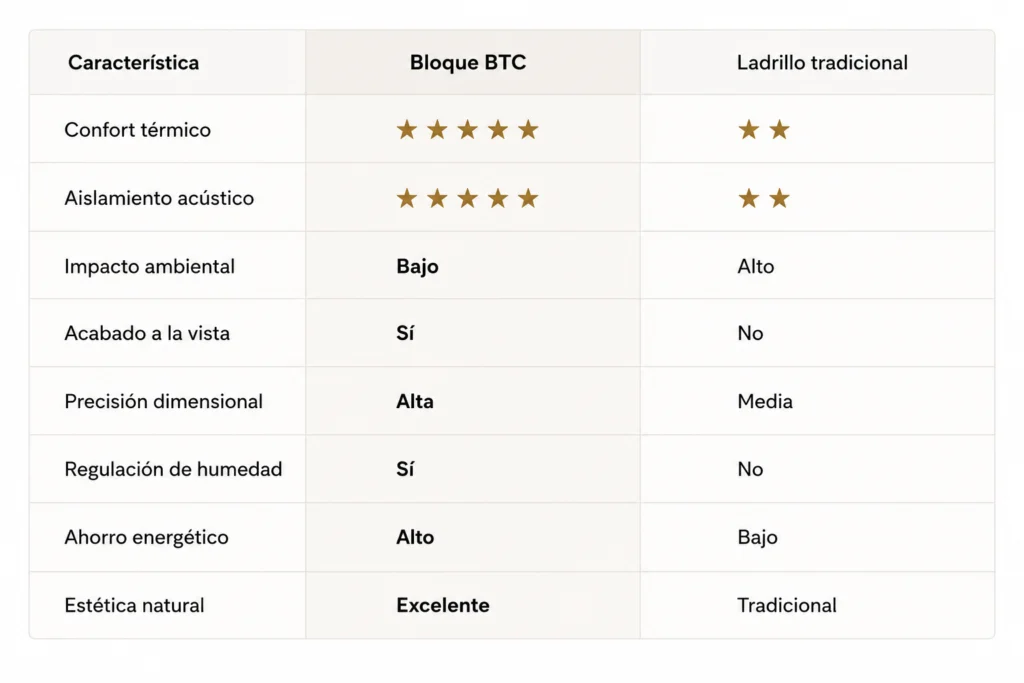Click the Tradicional value in the last row

click(787, 605)
